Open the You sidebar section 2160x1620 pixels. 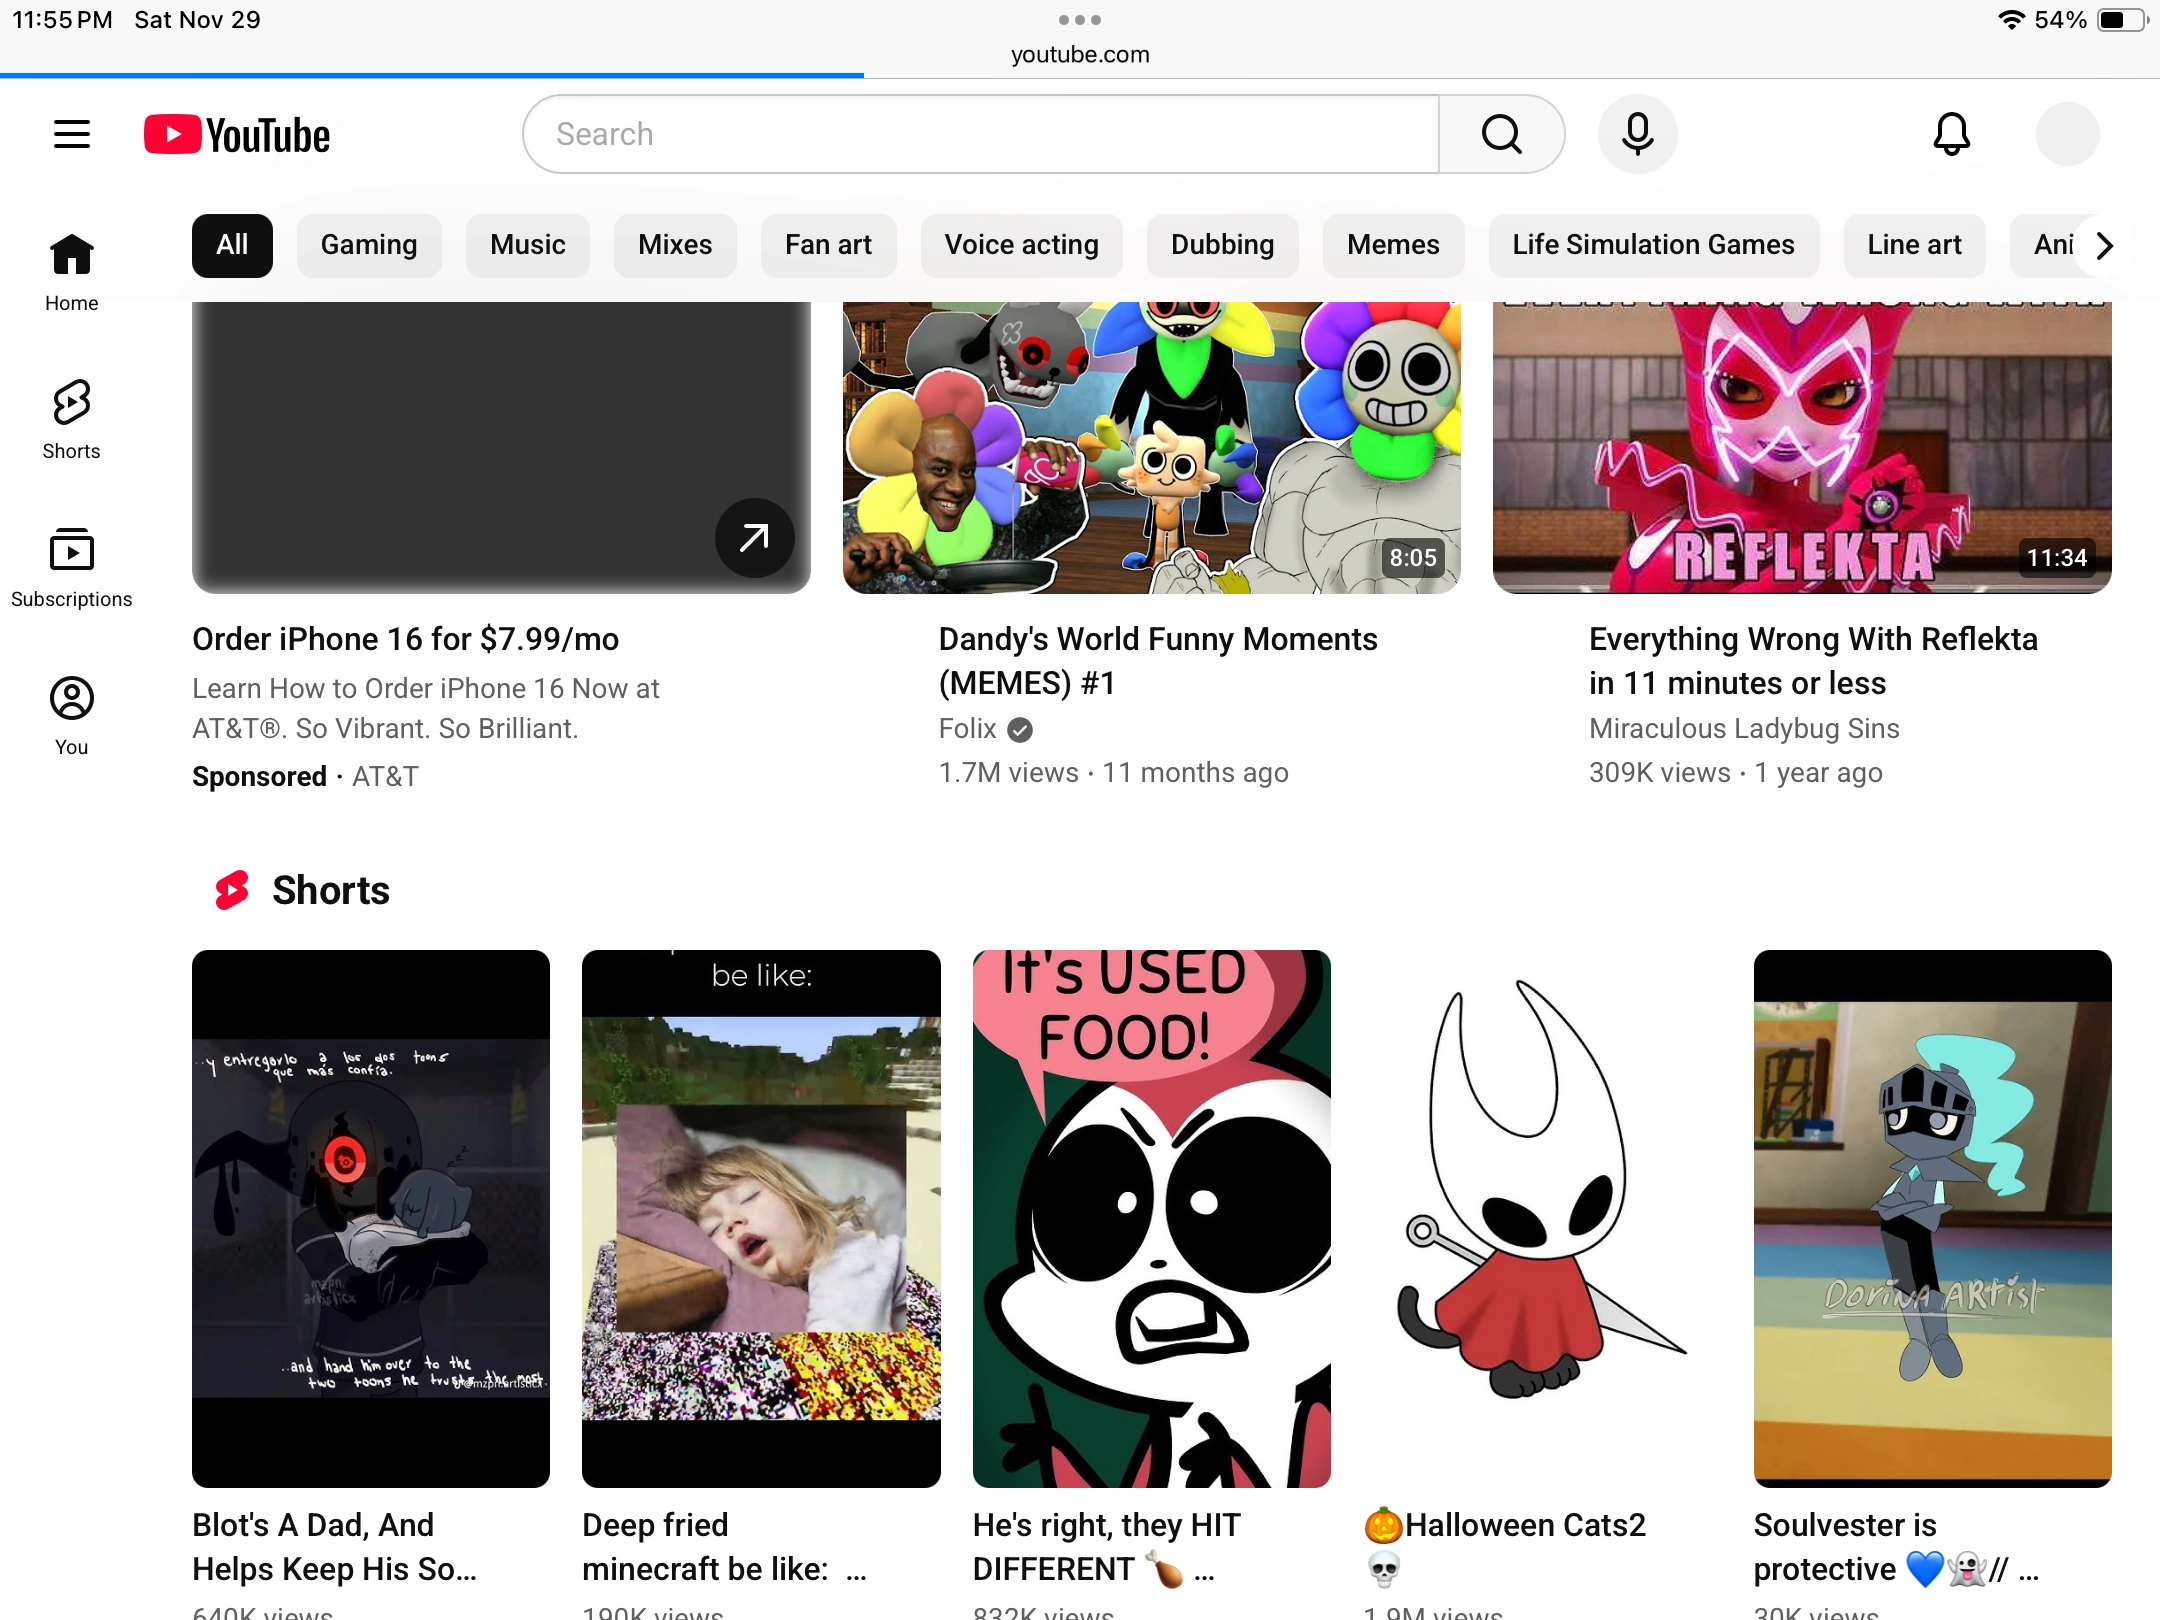coord(72,715)
